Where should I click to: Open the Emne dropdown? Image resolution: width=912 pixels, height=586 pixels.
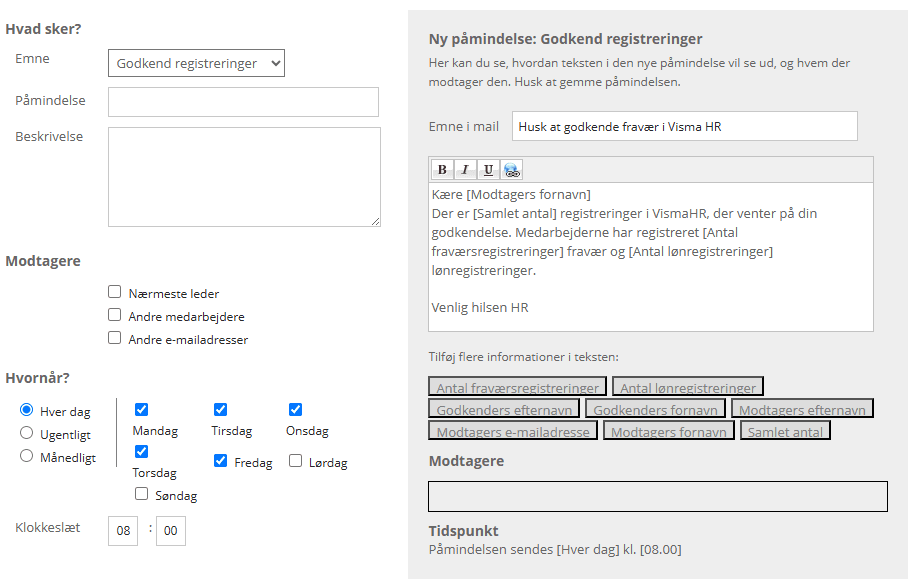(196, 64)
